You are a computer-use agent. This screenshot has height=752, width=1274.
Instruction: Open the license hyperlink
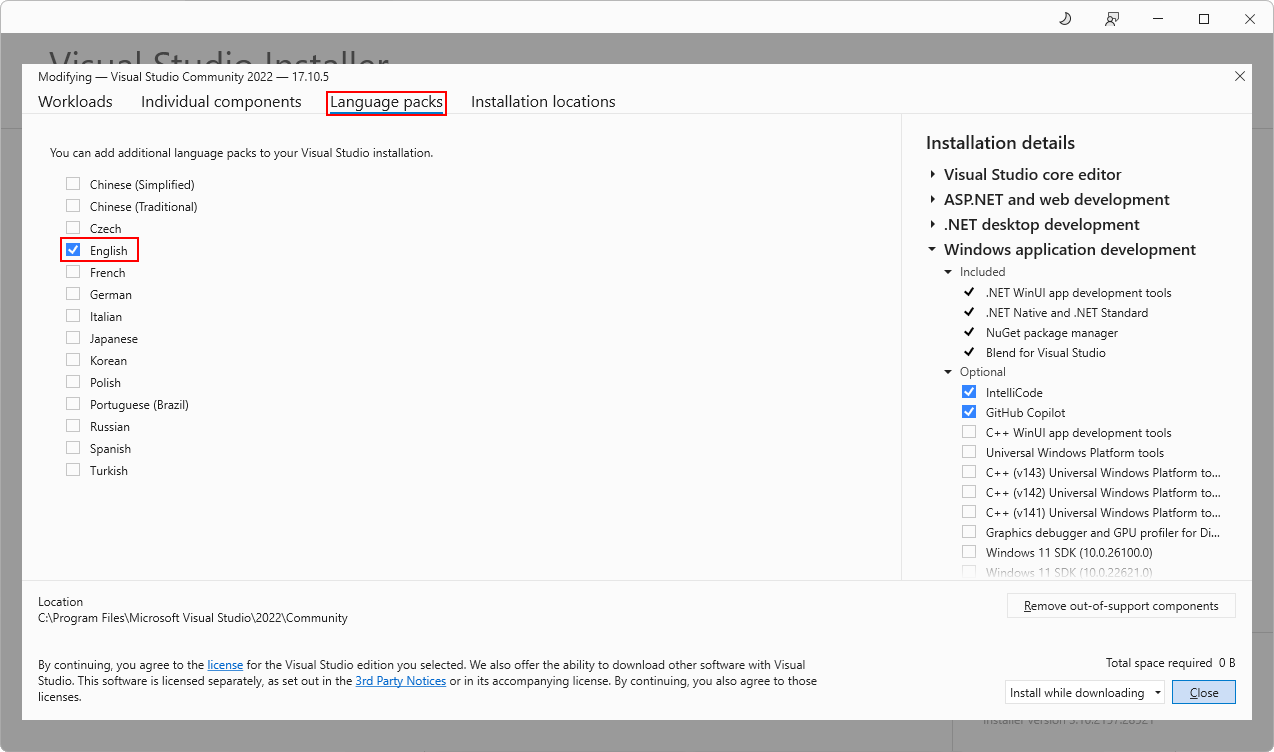[x=225, y=664]
